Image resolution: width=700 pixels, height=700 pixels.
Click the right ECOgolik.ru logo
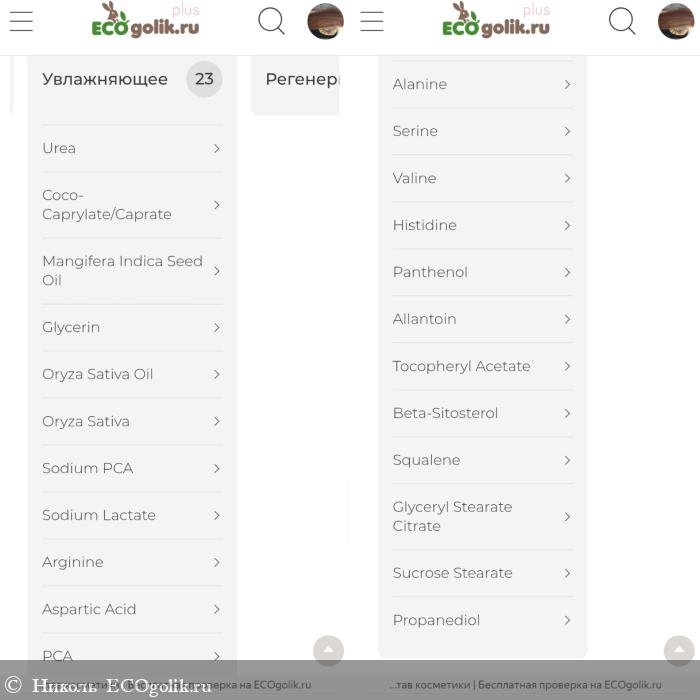[x=496, y=20]
